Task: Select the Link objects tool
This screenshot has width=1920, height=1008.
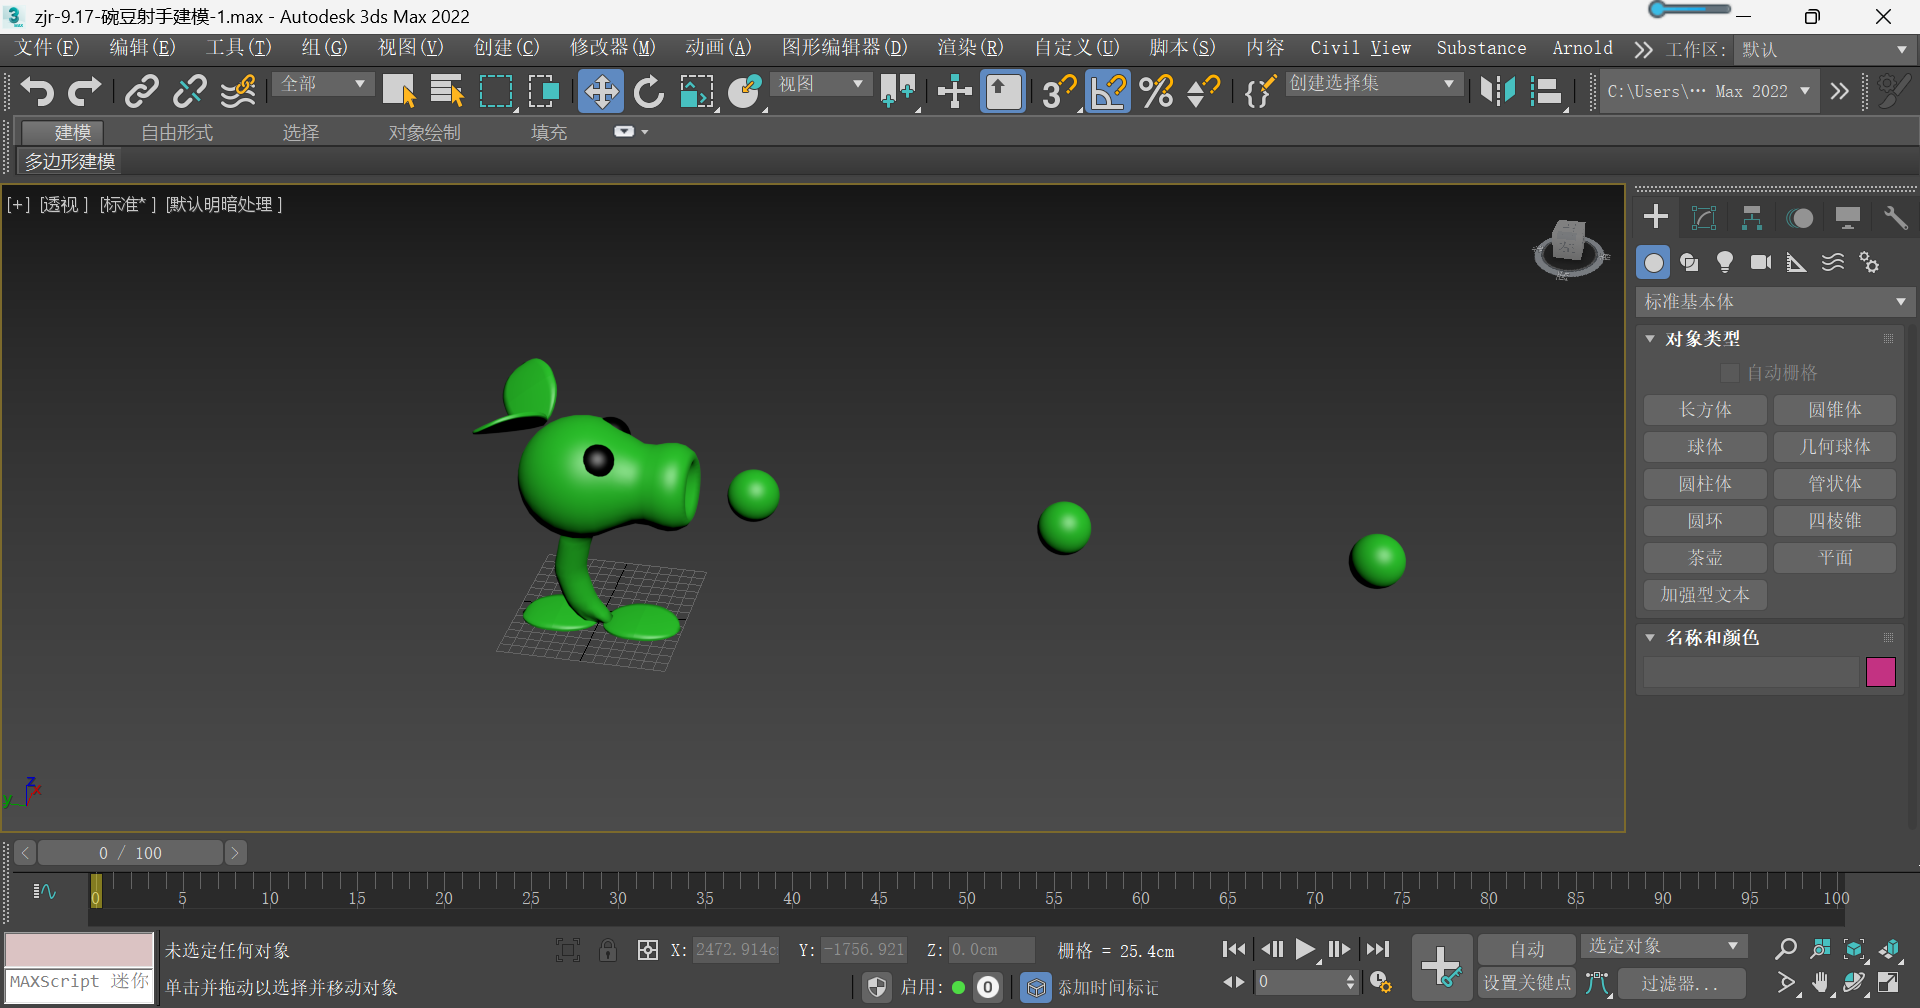Action: (x=141, y=92)
